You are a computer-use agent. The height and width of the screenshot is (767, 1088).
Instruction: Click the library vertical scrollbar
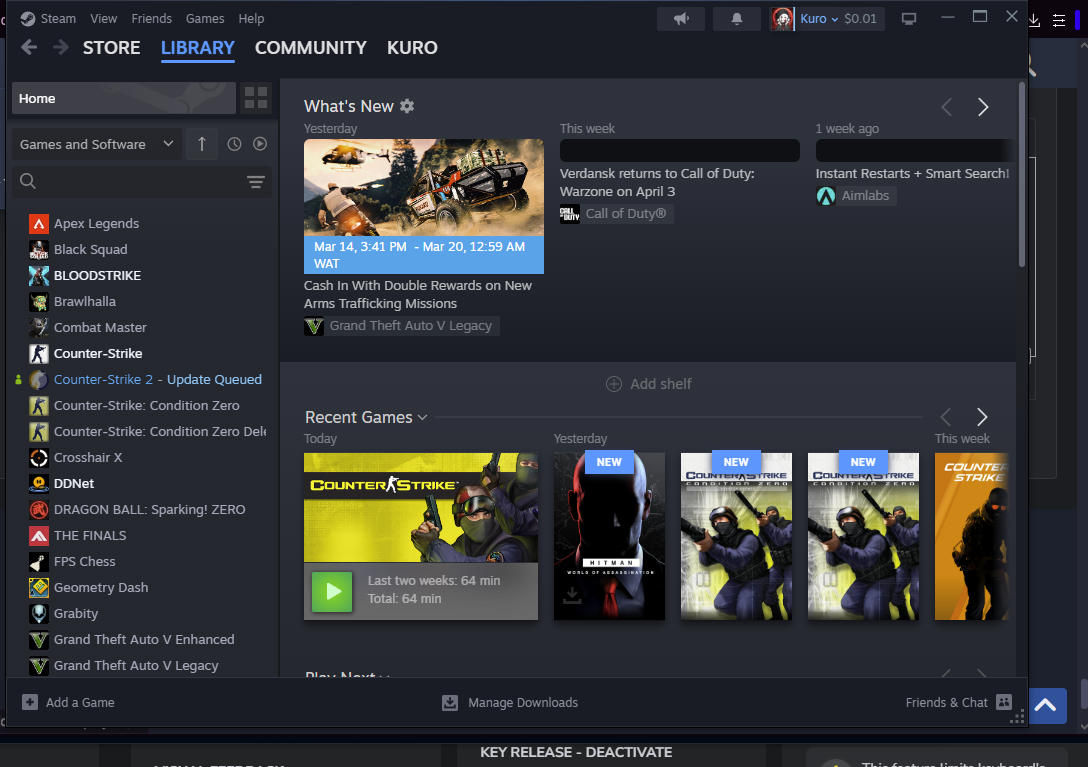1021,175
